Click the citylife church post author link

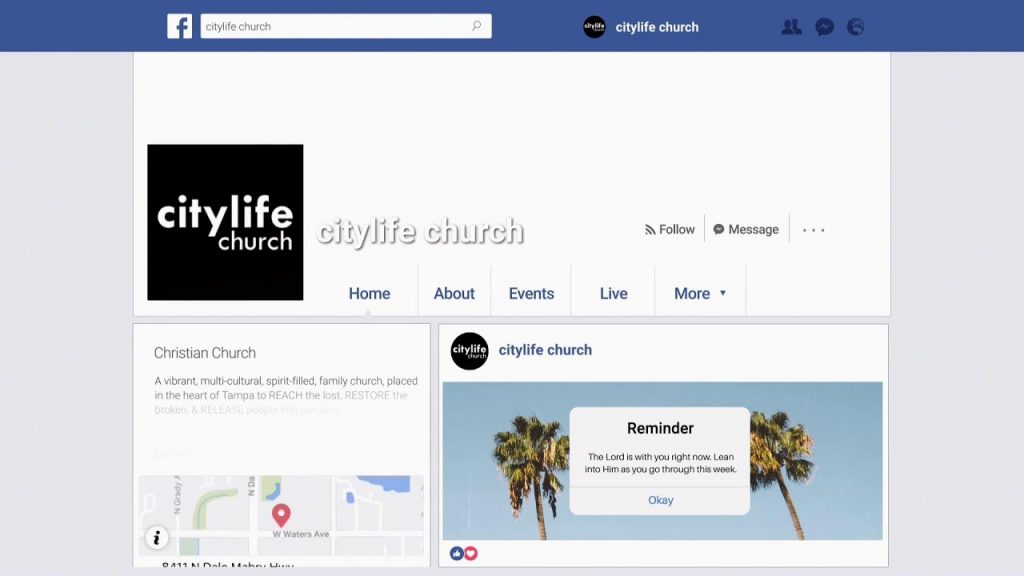point(545,350)
